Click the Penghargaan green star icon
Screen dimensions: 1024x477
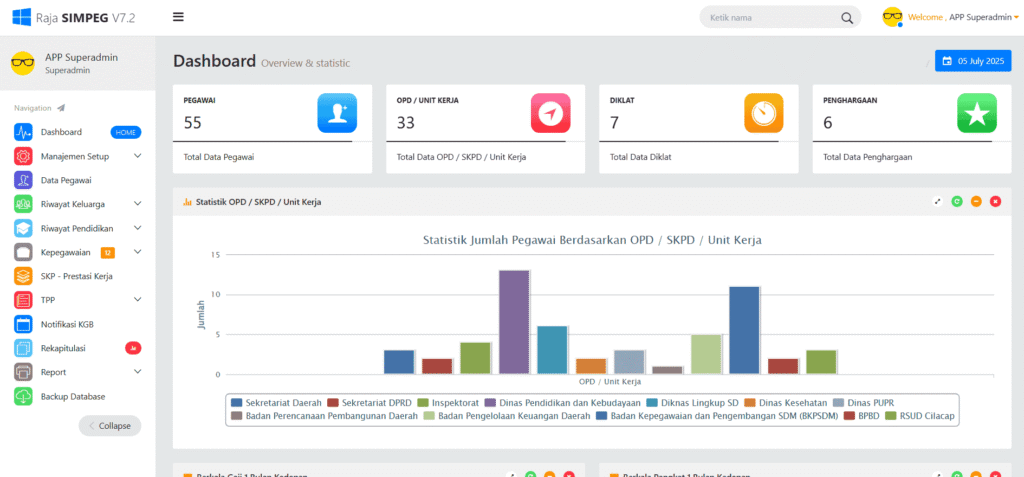[x=976, y=113]
